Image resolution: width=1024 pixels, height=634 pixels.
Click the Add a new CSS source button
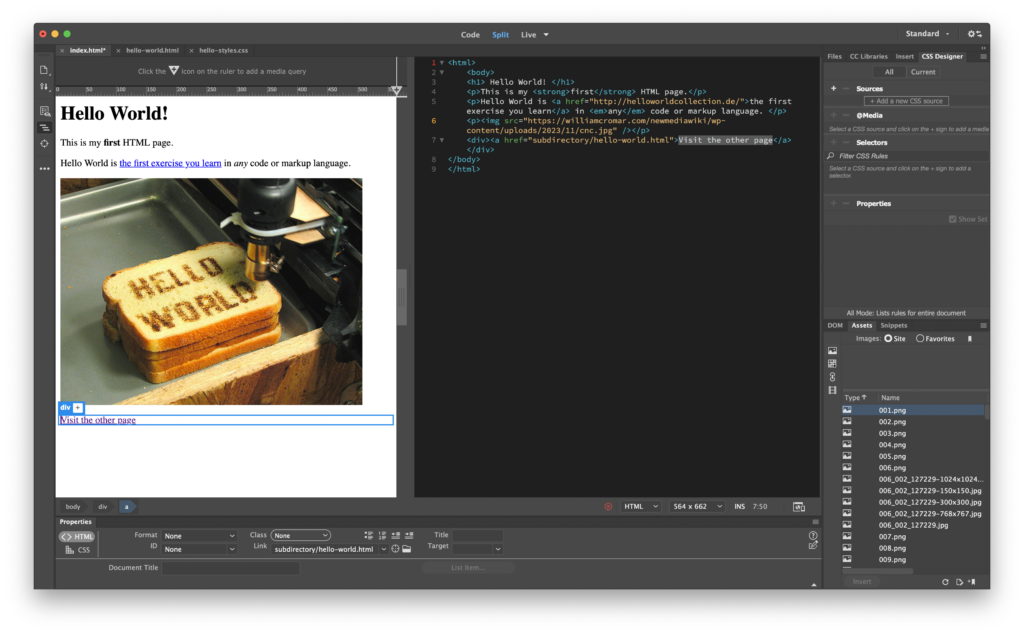click(x=906, y=101)
